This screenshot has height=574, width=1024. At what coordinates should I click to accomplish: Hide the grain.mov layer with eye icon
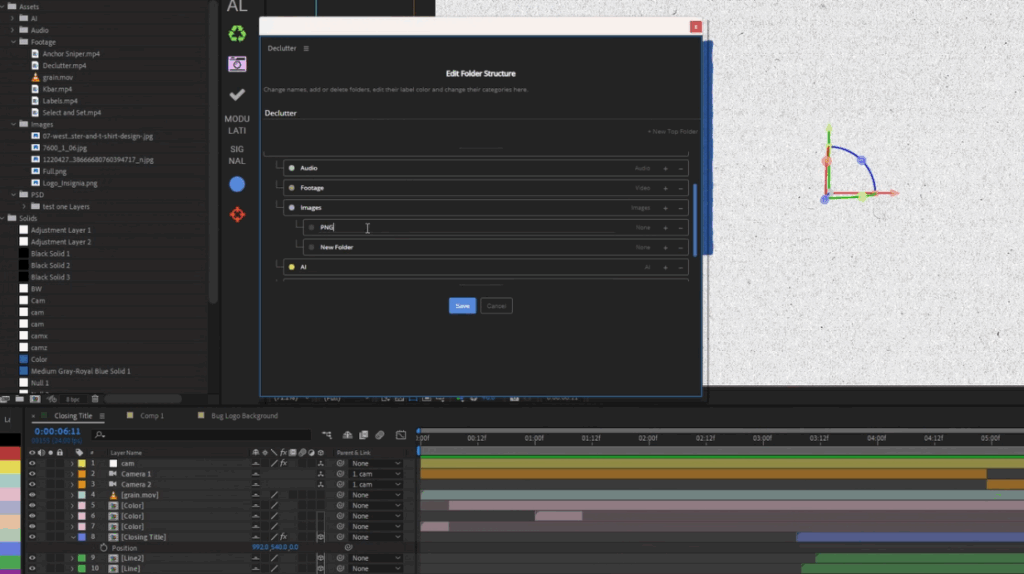click(32, 495)
